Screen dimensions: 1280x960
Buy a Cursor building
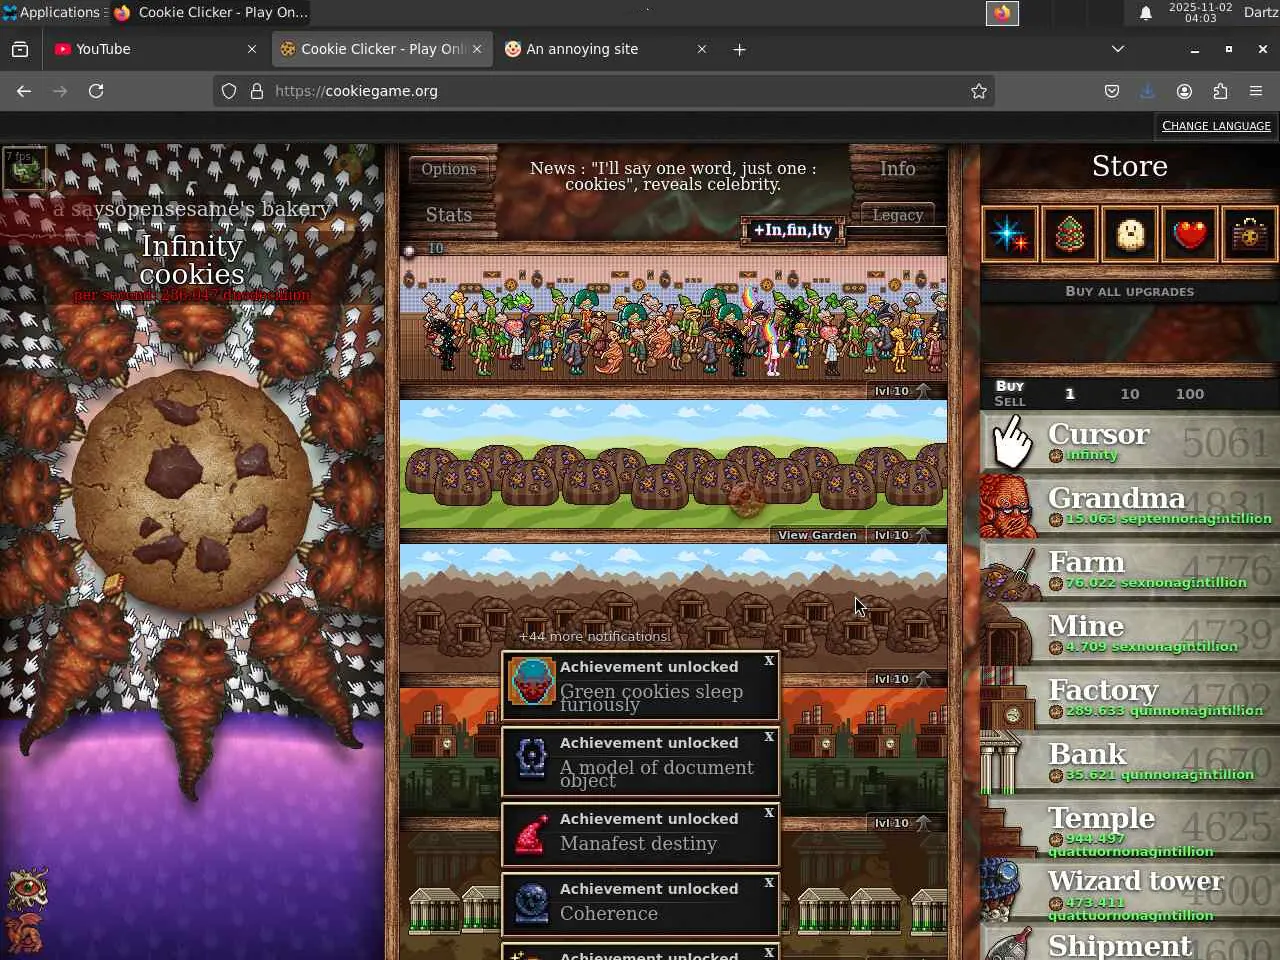click(1130, 441)
